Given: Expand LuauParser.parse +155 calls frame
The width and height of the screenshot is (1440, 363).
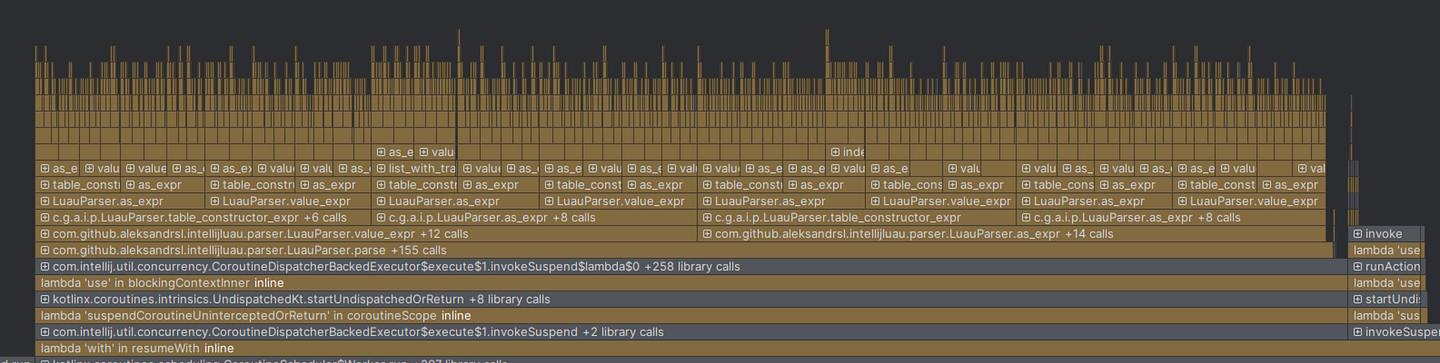Looking at the screenshot, I should (x=44, y=250).
